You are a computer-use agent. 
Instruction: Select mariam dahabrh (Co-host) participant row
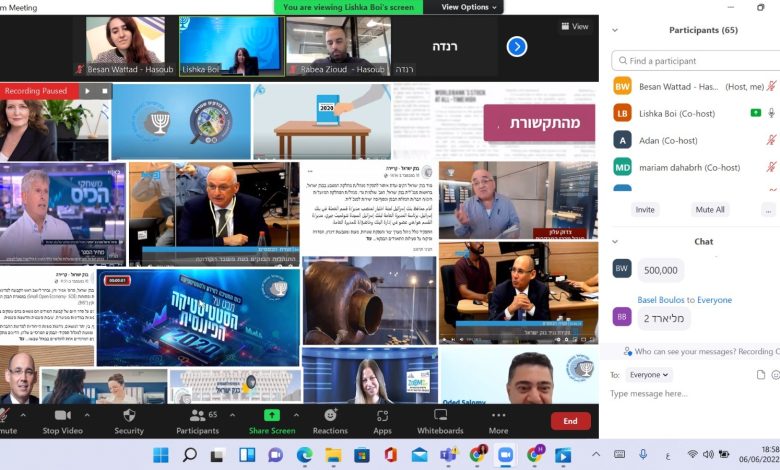[x=695, y=167]
